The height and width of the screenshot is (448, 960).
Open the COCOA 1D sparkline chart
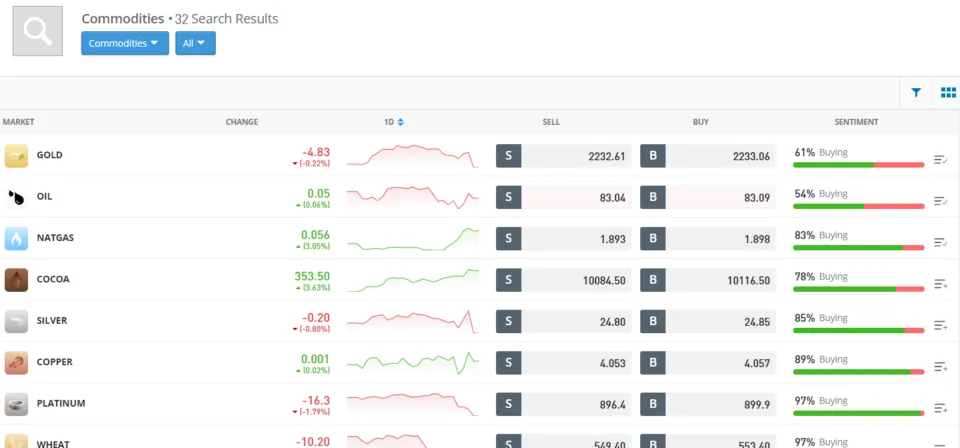[413, 280]
